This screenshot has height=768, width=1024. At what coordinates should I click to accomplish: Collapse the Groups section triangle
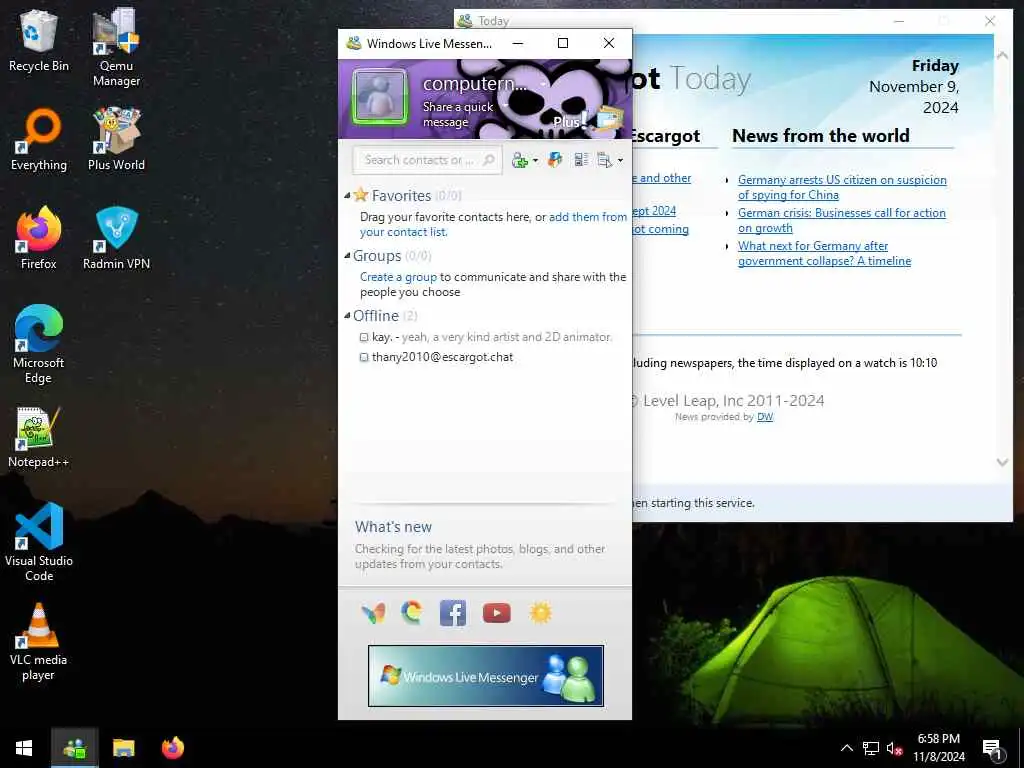point(347,255)
